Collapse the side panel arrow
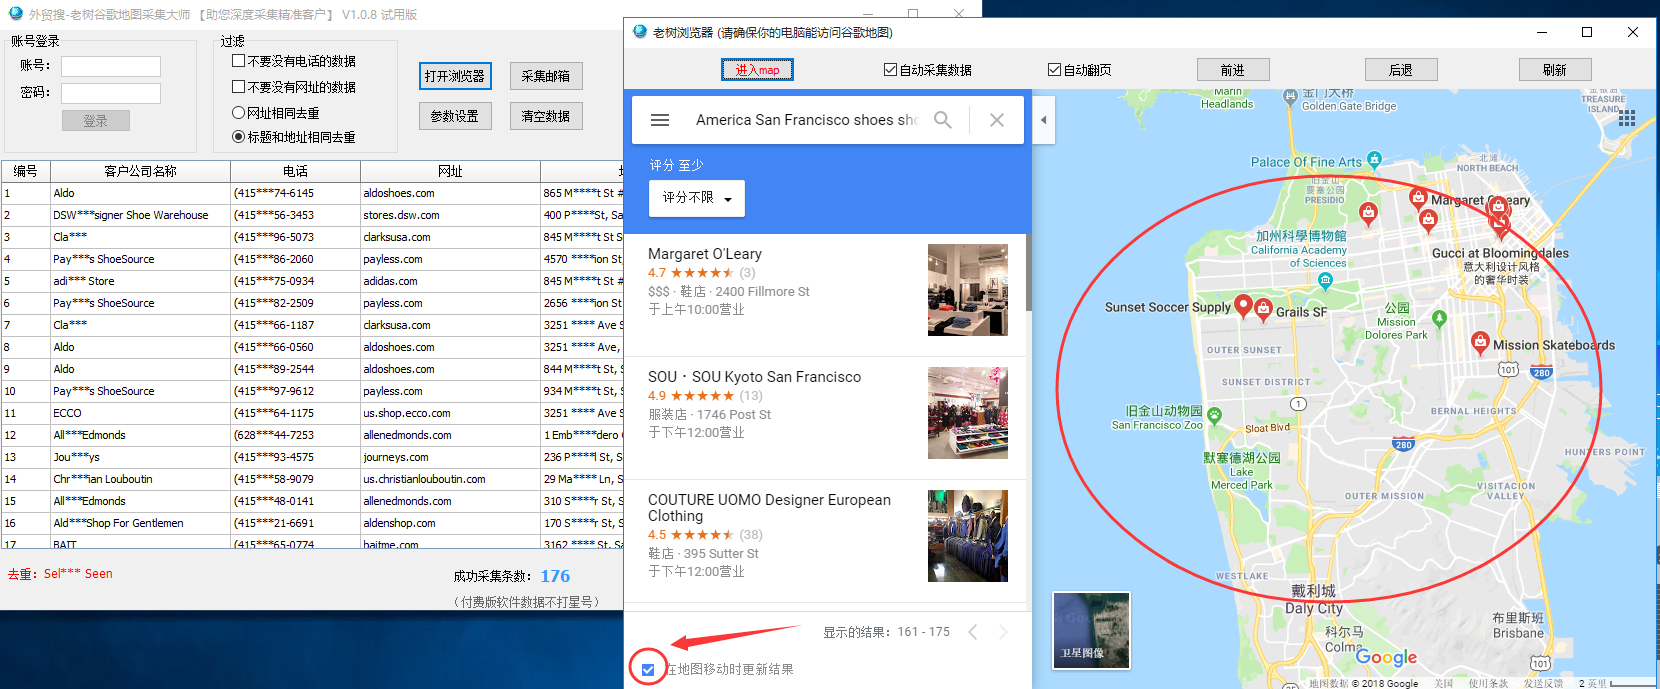The height and width of the screenshot is (689, 1660). pyautogui.click(x=1043, y=120)
